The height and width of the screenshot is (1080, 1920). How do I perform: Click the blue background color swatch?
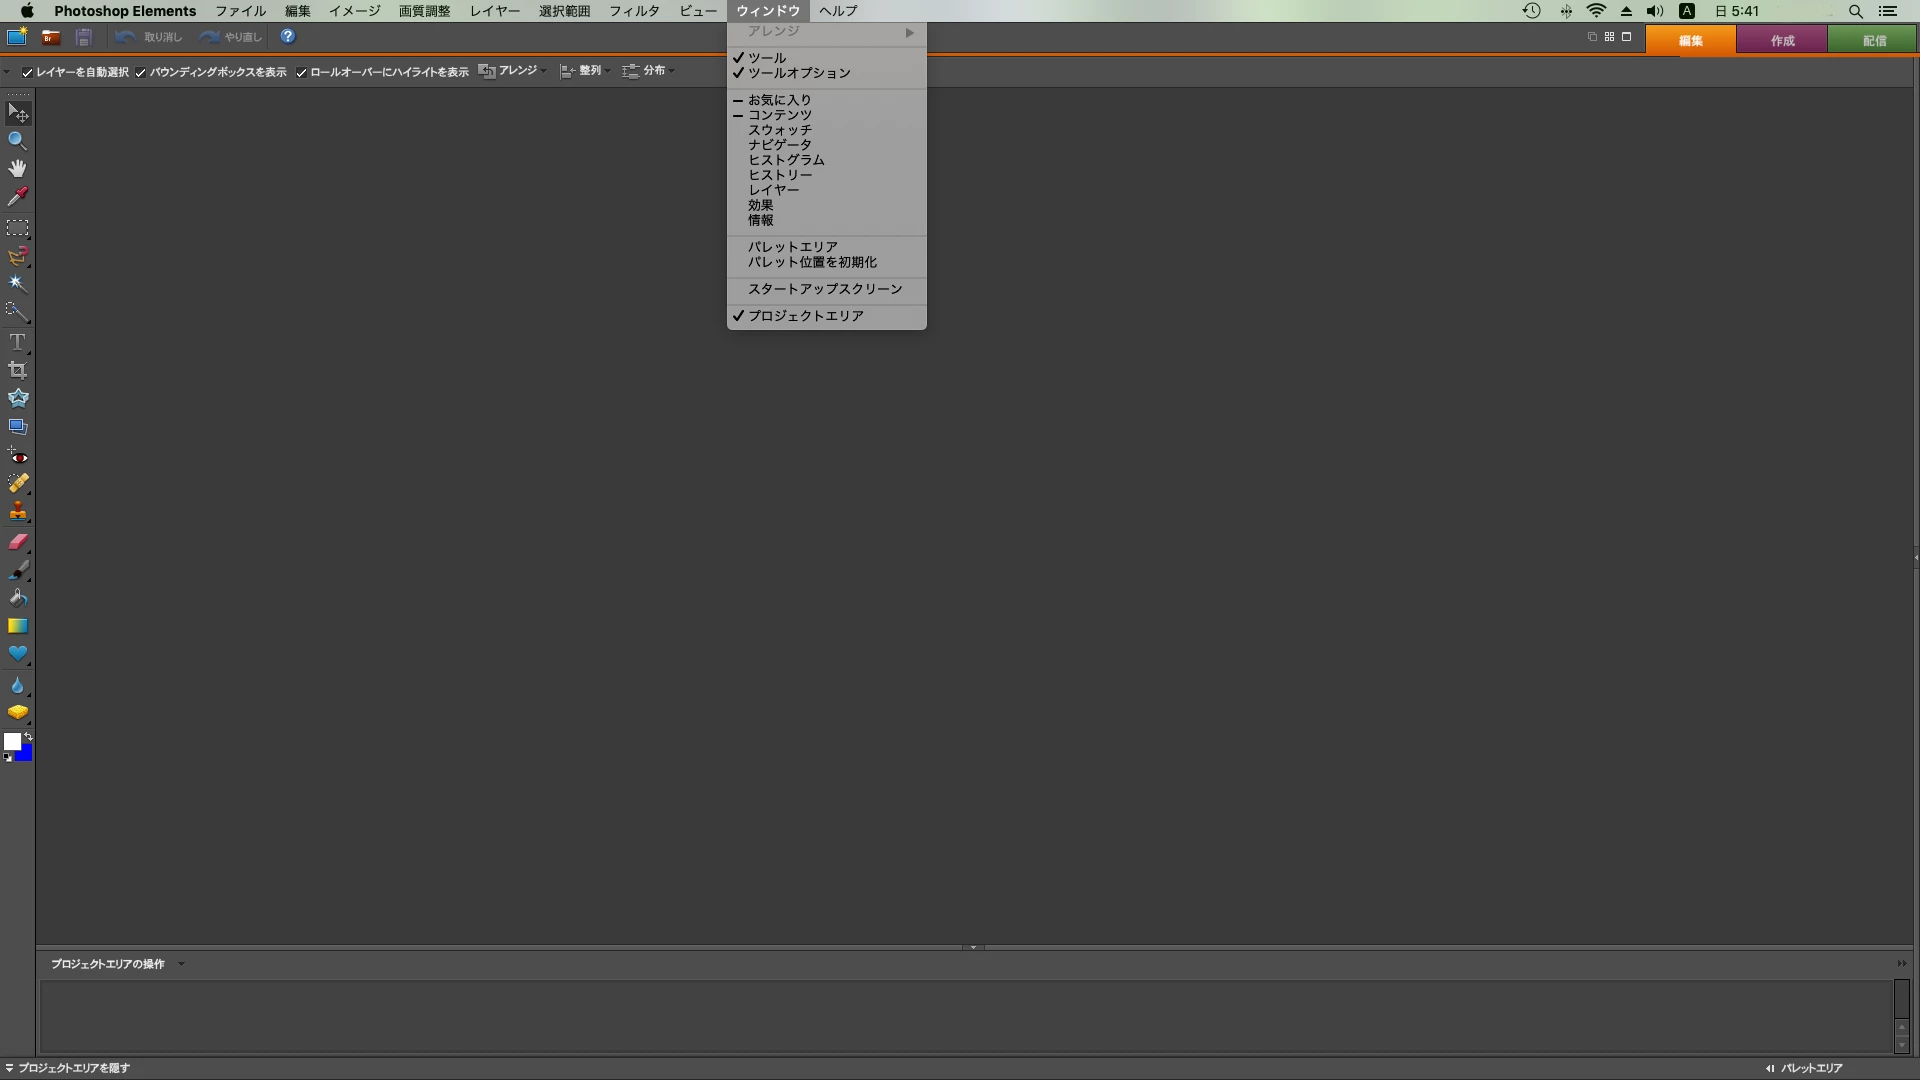25,755
